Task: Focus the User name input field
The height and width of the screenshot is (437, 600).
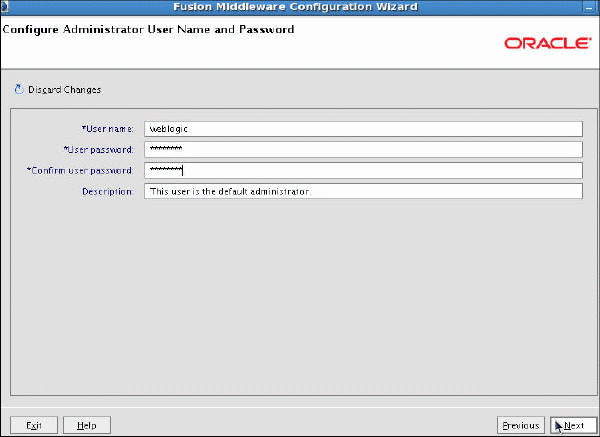Action: pyautogui.click(x=362, y=128)
